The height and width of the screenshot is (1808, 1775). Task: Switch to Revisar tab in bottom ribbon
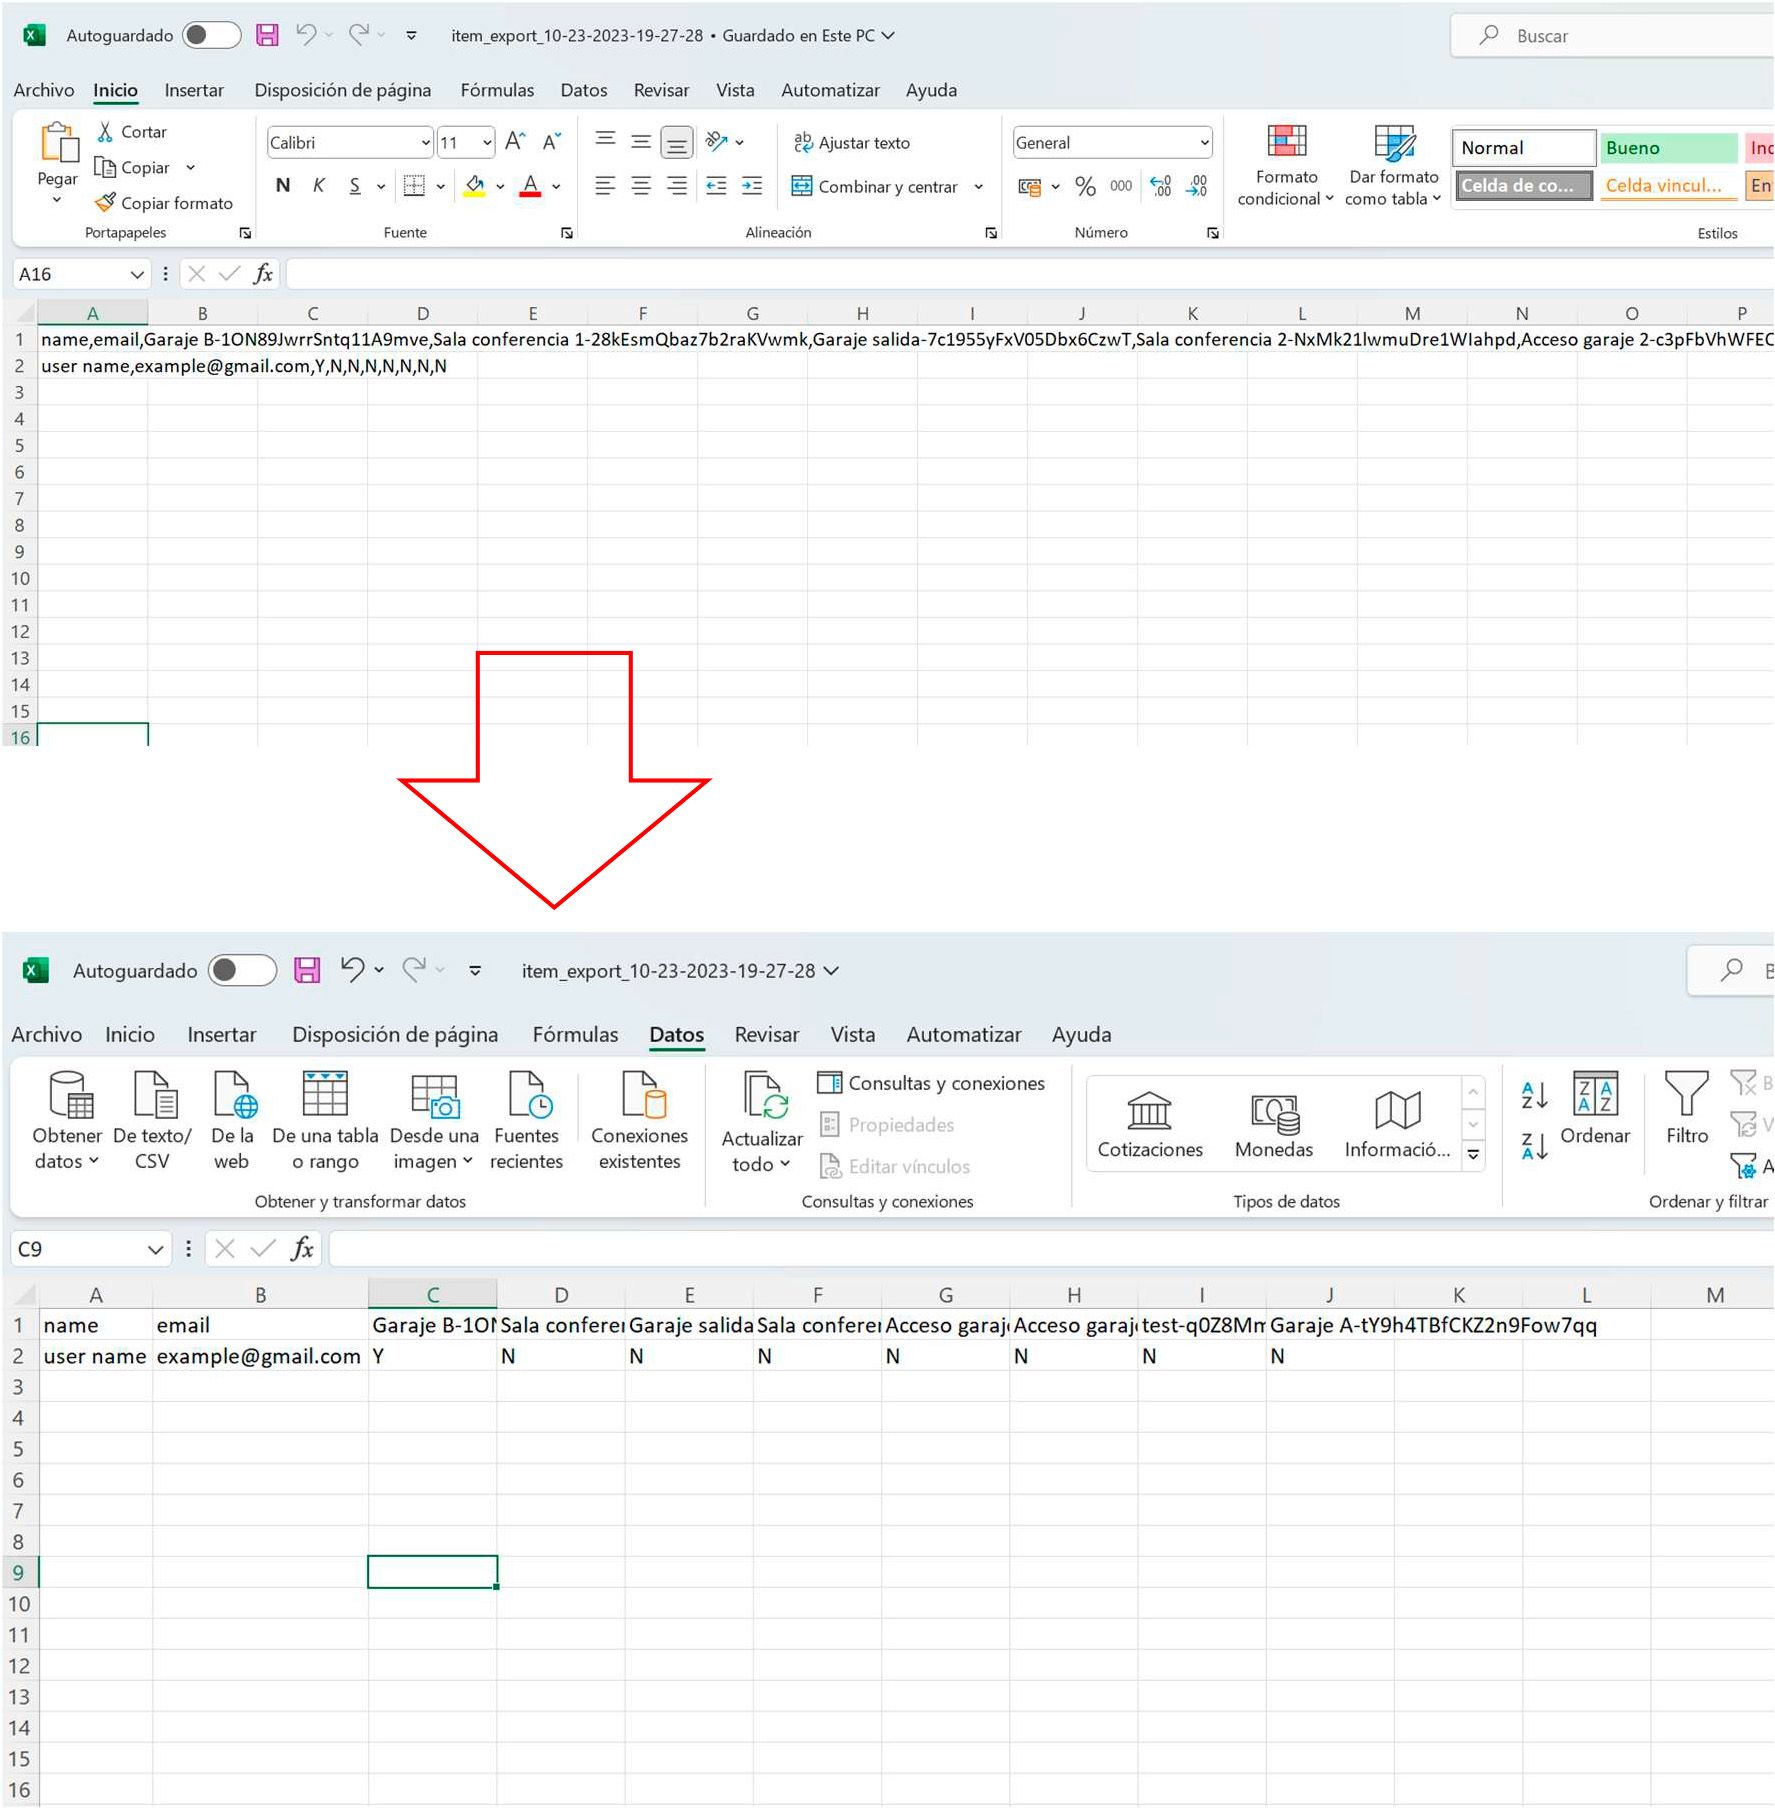coord(766,1034)
